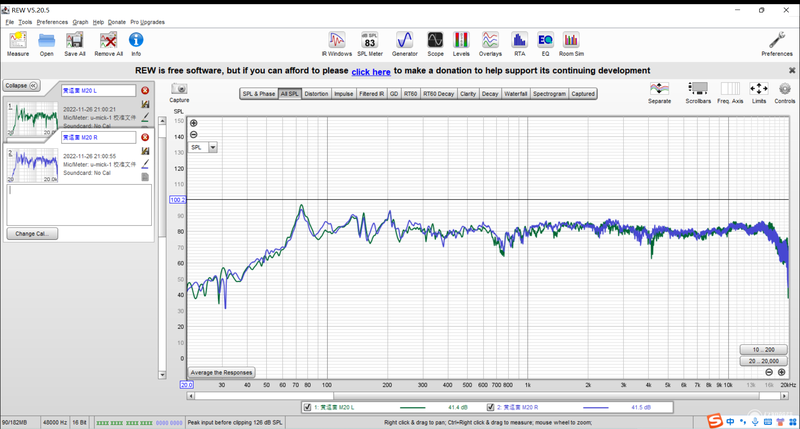Click Average the Responses button
800x429 pixels.
click(221, 372)
